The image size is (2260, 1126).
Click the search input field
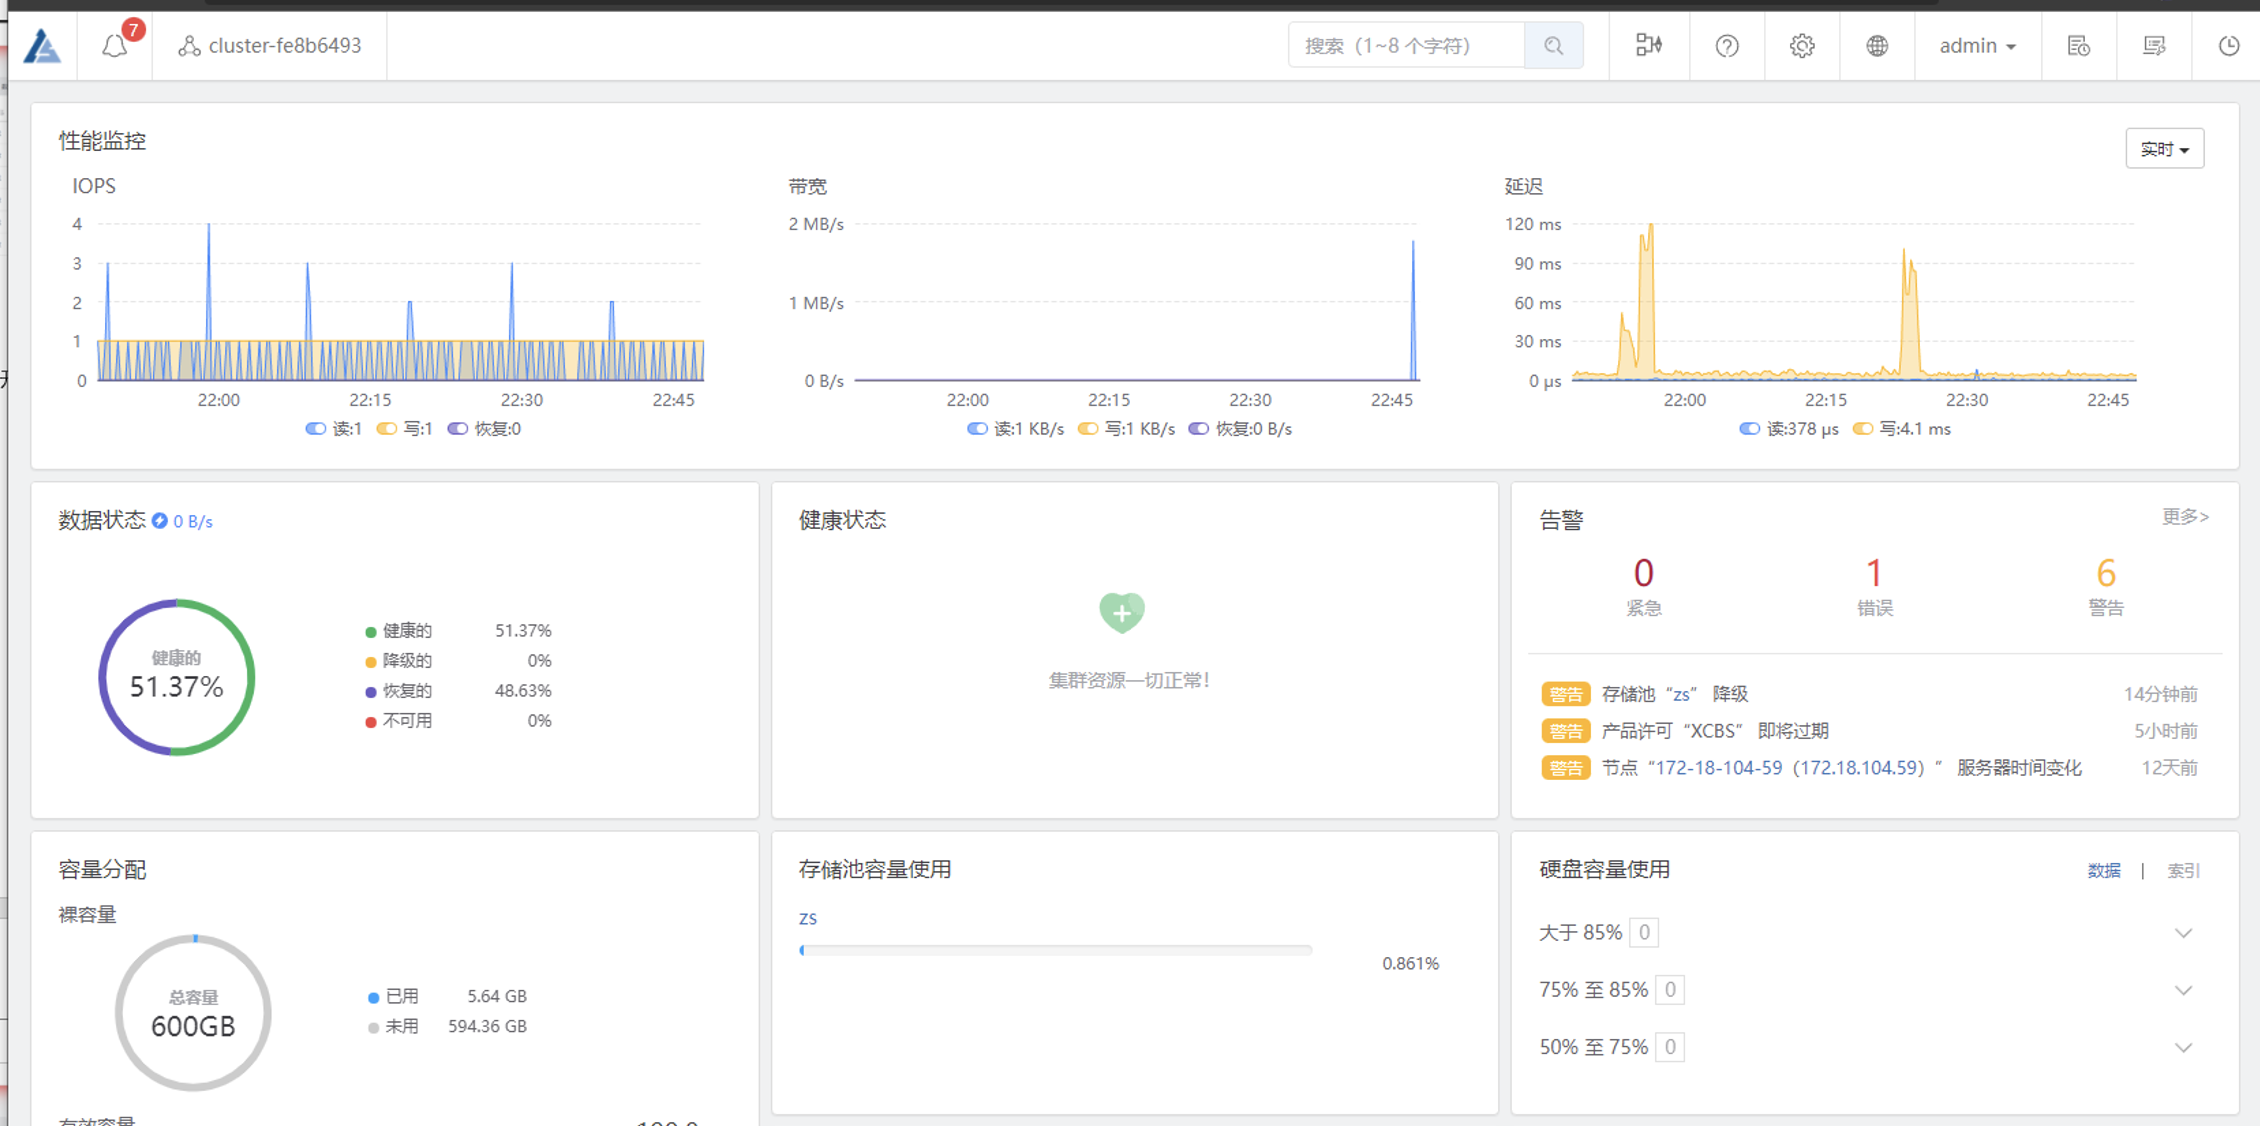click(x=1405, y=45)
